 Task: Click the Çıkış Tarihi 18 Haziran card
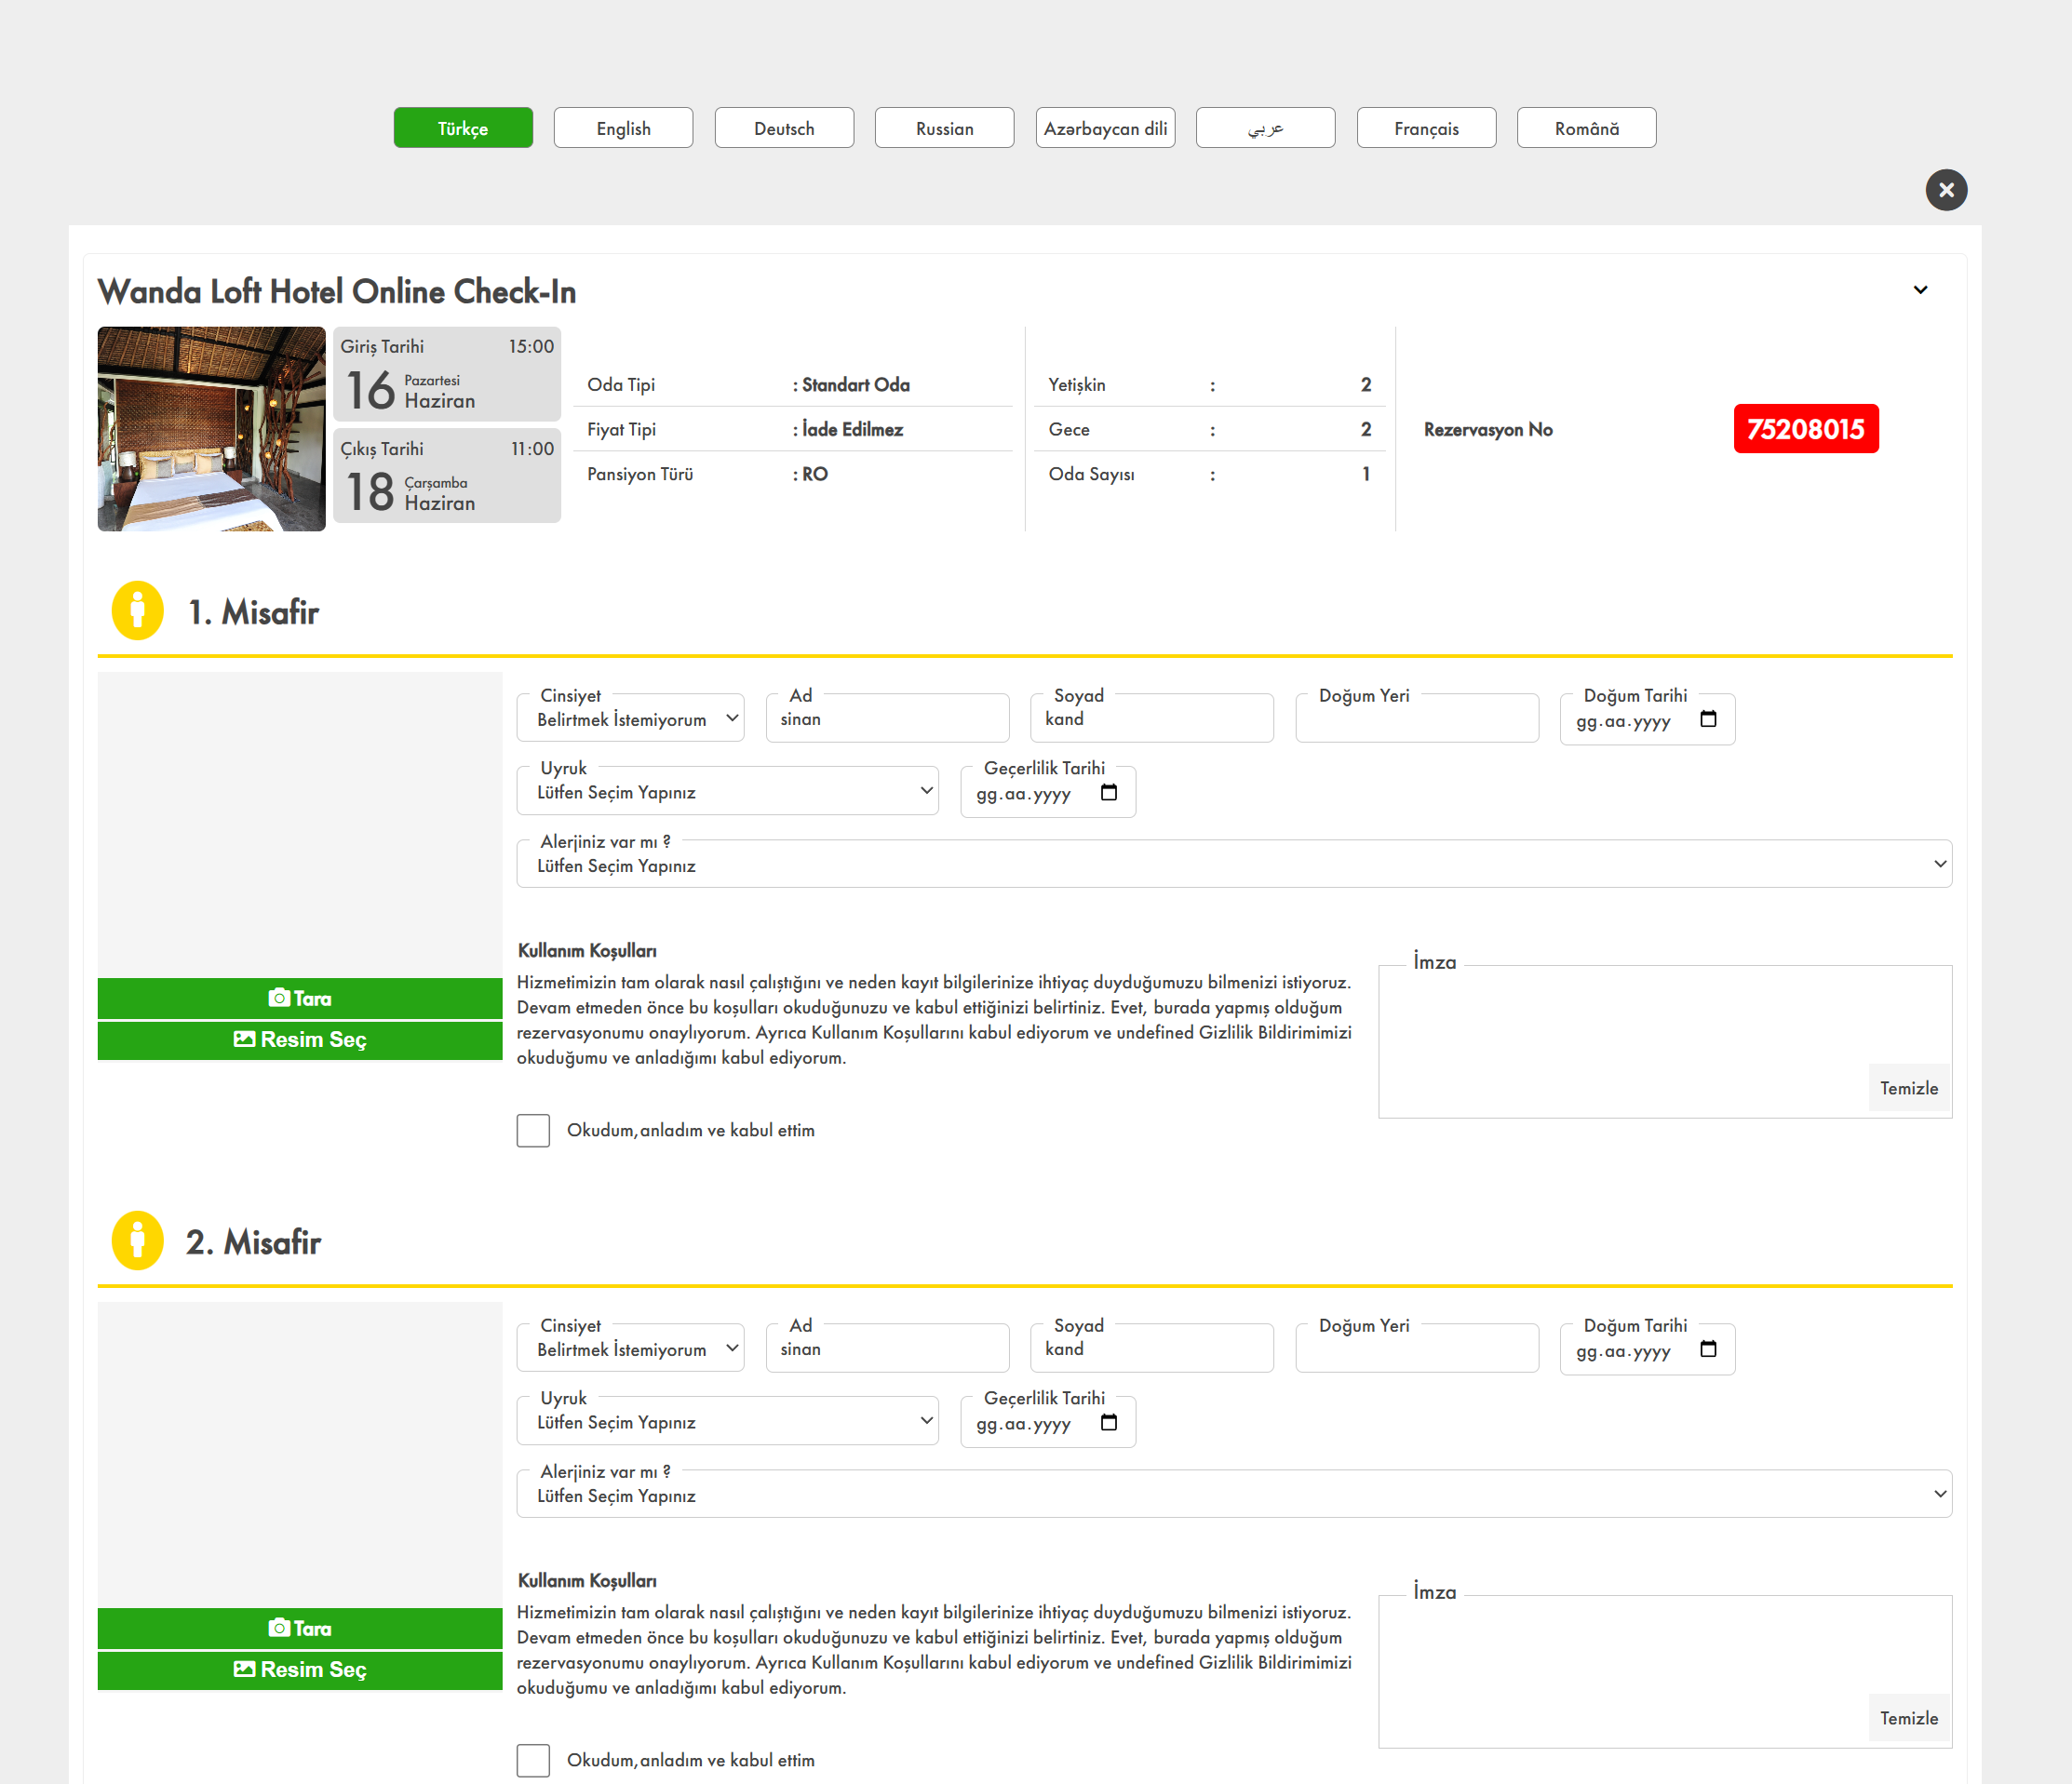click(446, 476)
